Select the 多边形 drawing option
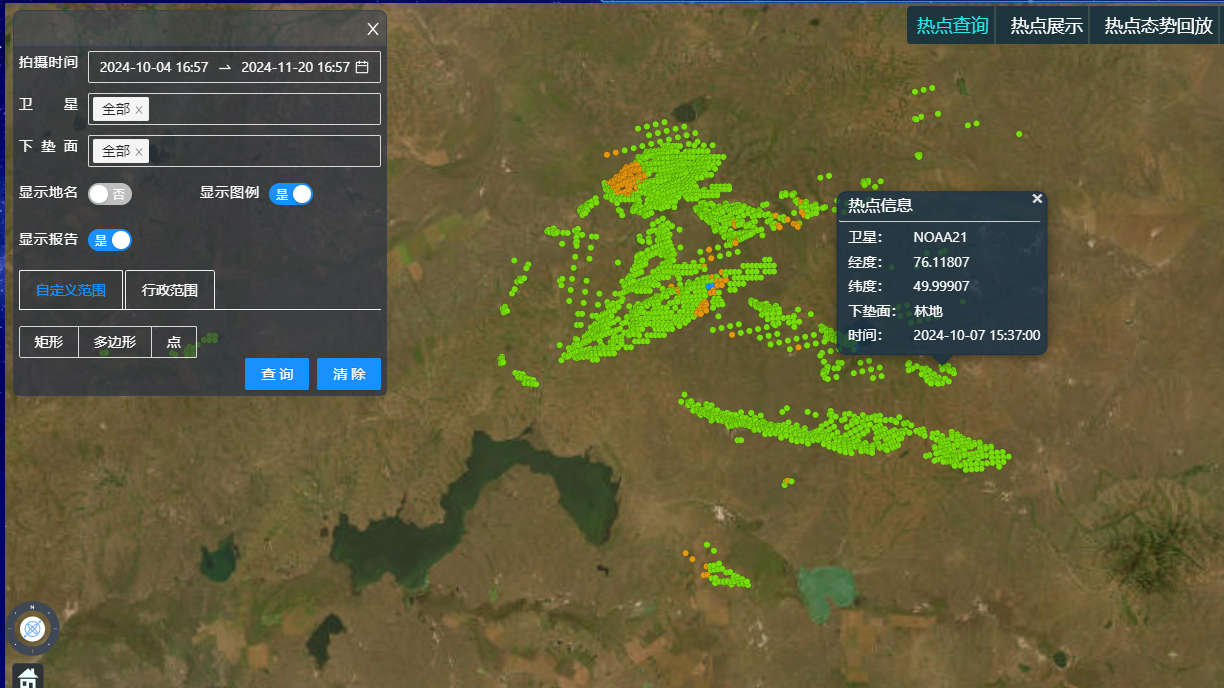 [115, 342]
